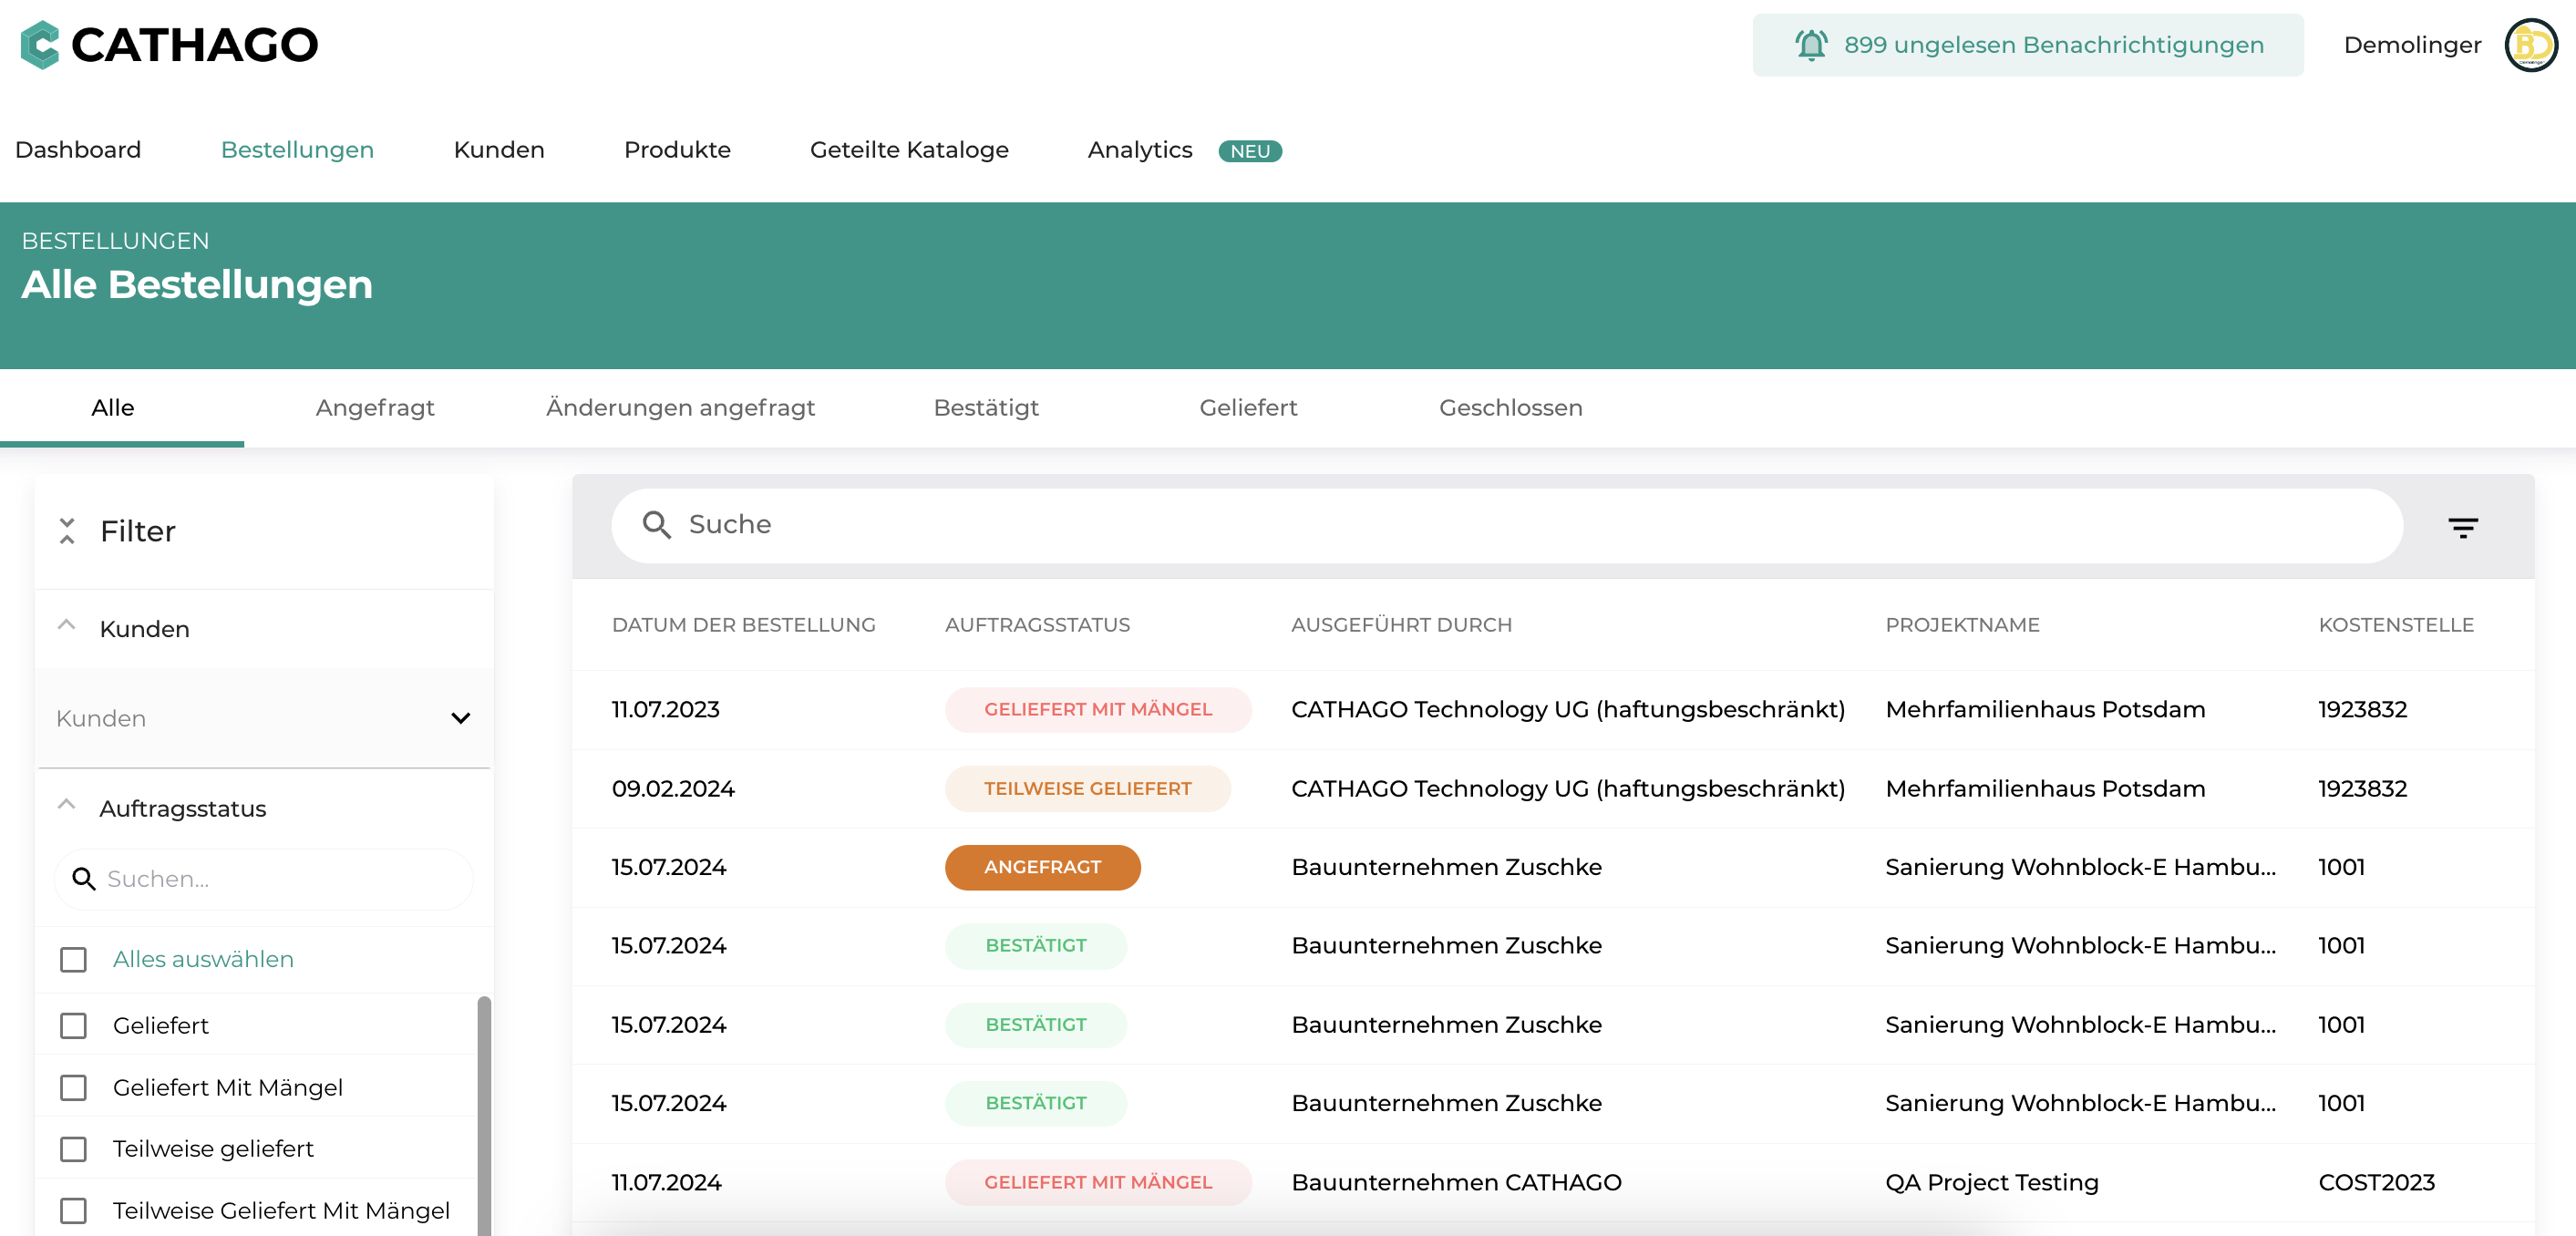Open the Kunden navigation item

point(499,150)
